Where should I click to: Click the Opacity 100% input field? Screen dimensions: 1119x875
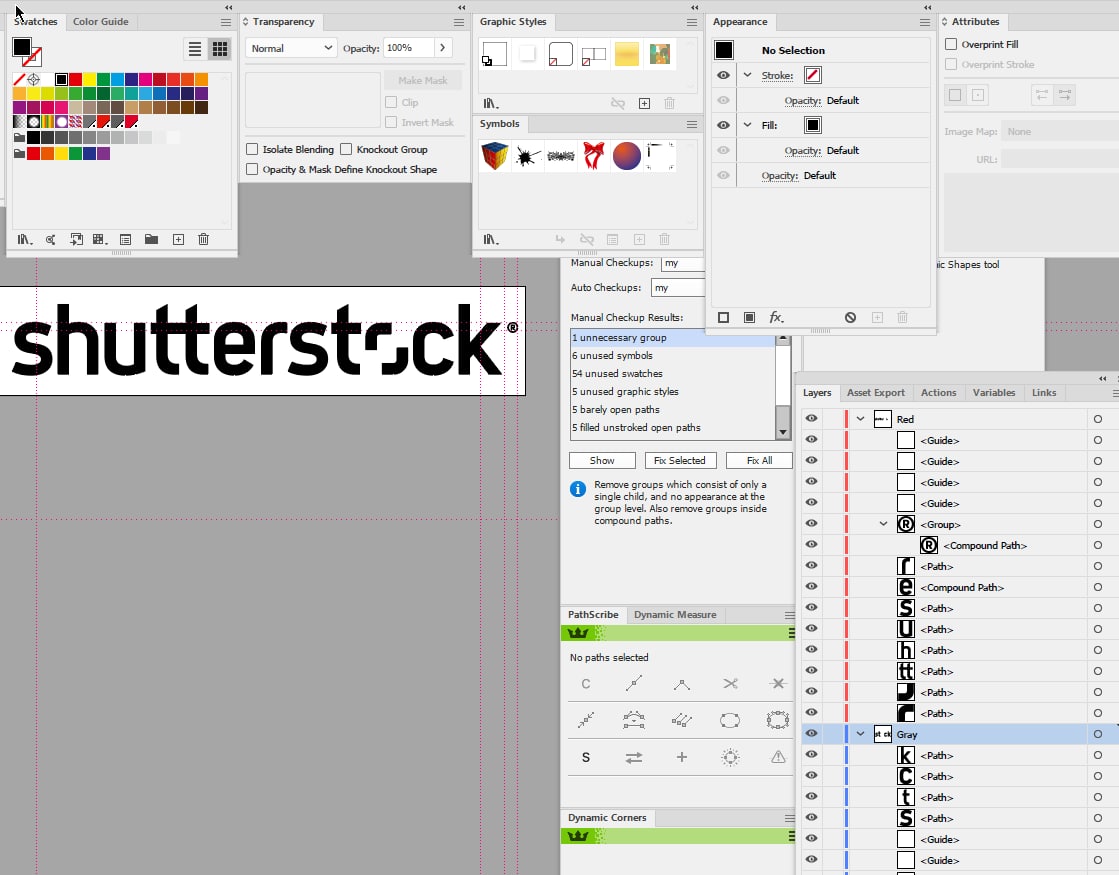point(409,48)
